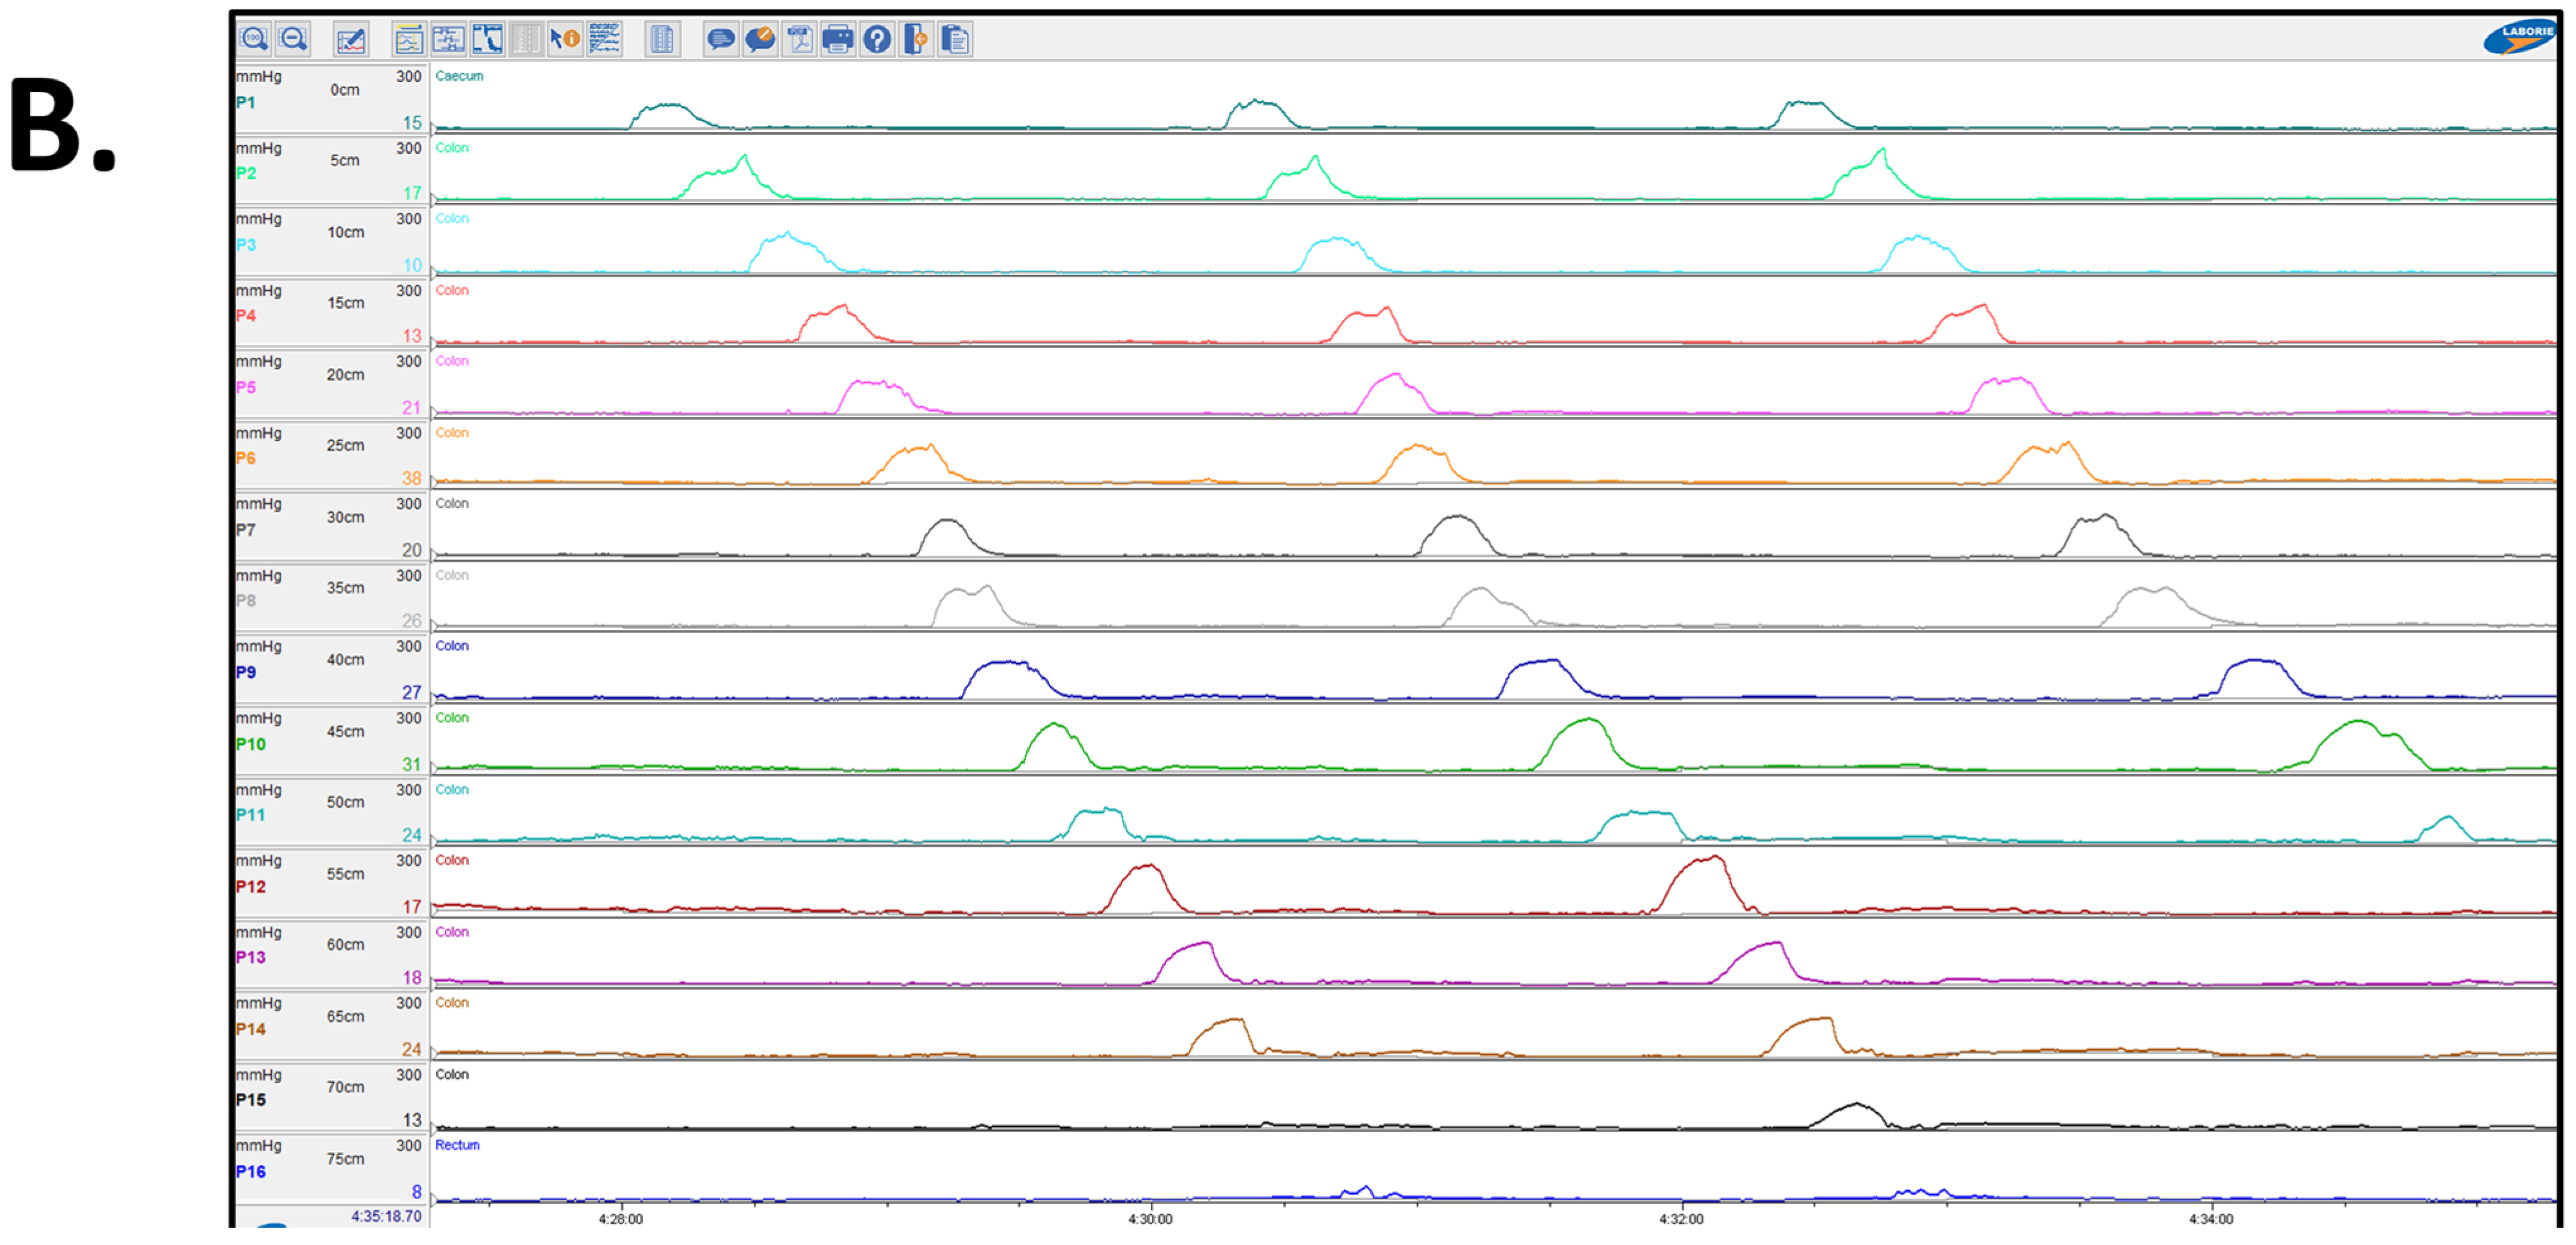Image resolution: width=2576 pixels, height=1245 pixels.
Task: Open help via question mark icon
Action: click(877, 39)
